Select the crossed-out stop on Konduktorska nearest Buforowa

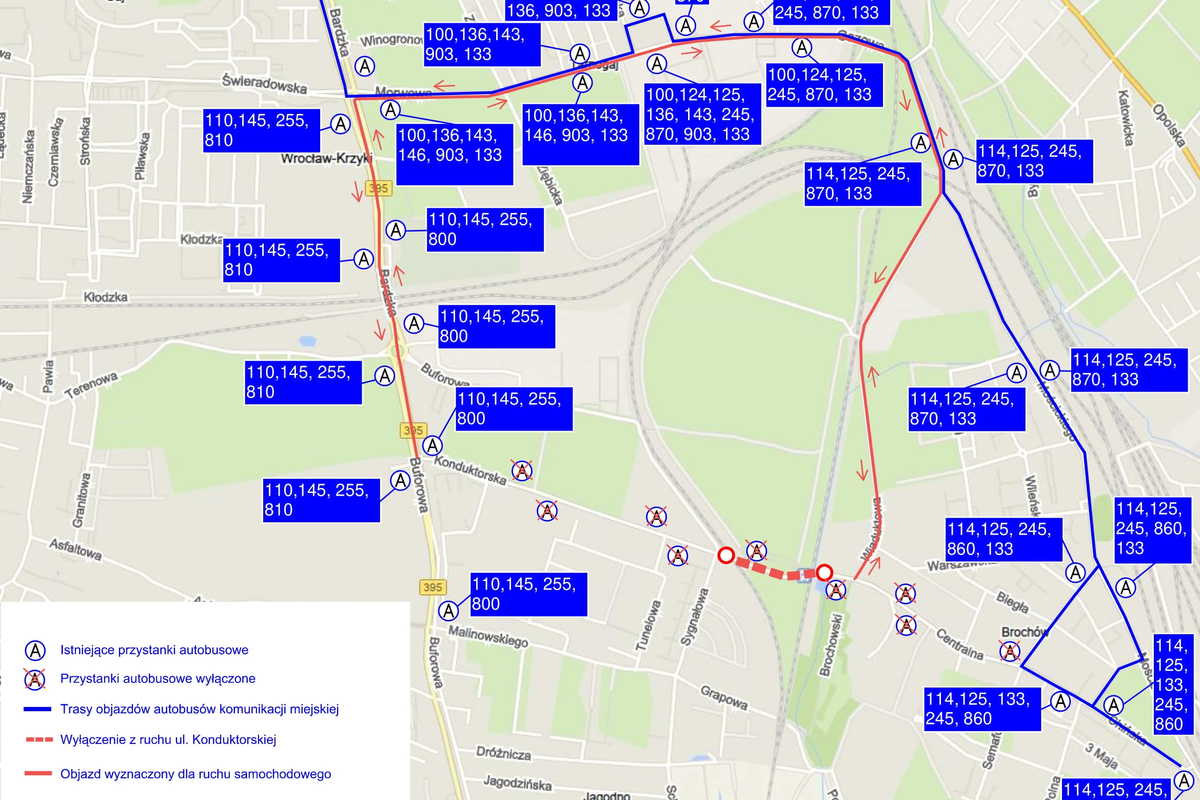[x=521, y=470]
